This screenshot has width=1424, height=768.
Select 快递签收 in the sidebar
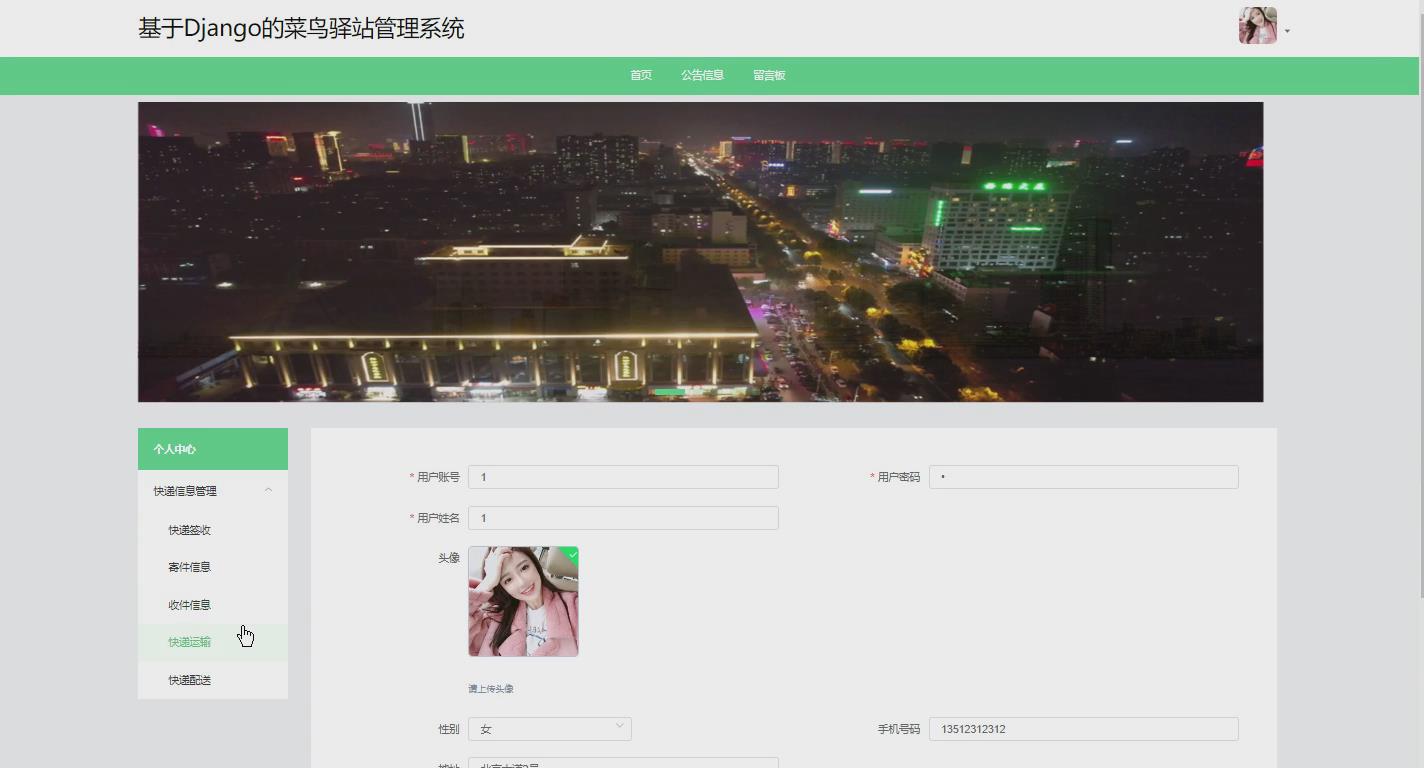188,529
